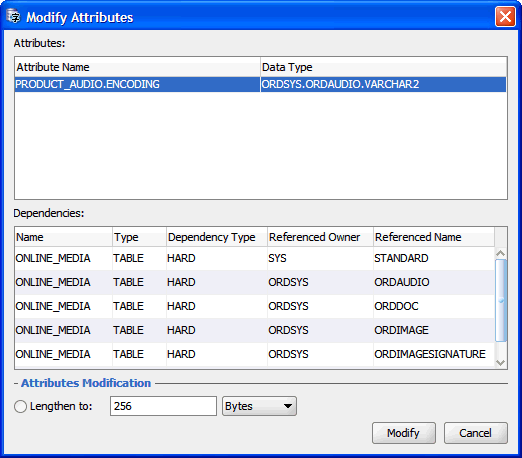Select the PRODUCT_AUDIO.ENCODING attribute row
Viewport: 522px width, 458px height.
click(260, 84)
